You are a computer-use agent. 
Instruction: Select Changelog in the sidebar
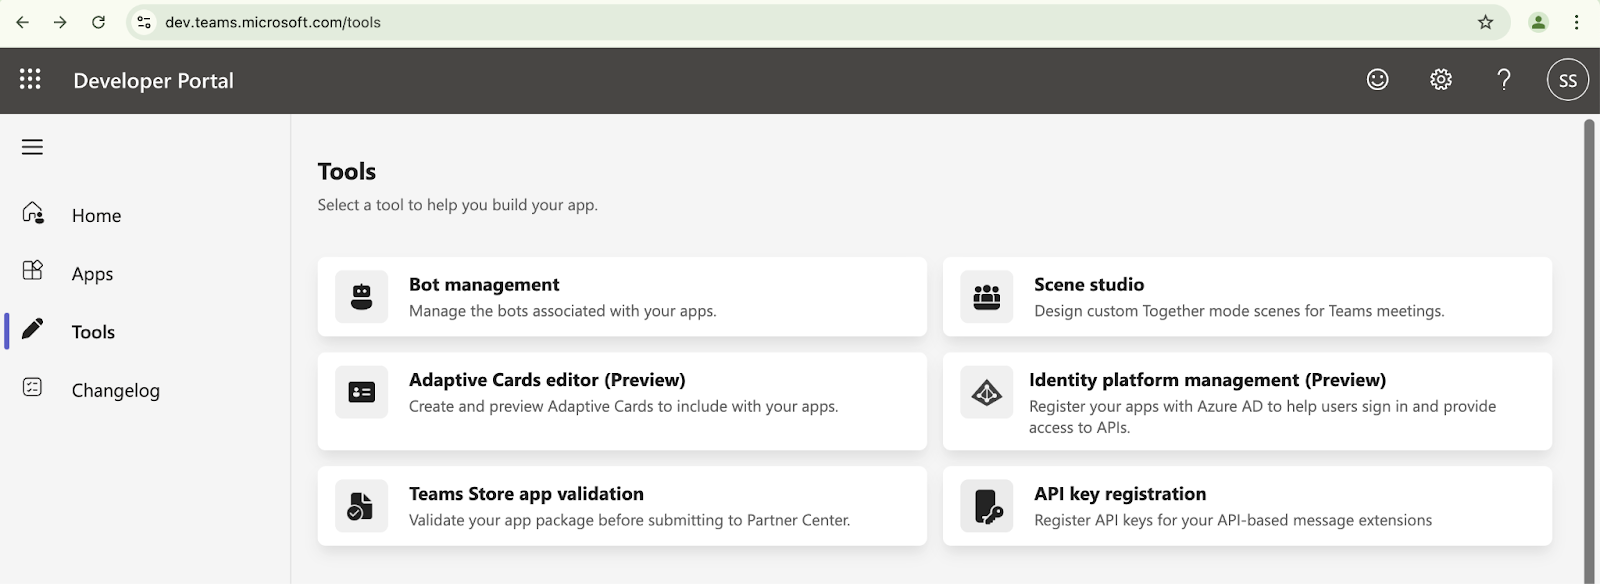tap(115, 391)
